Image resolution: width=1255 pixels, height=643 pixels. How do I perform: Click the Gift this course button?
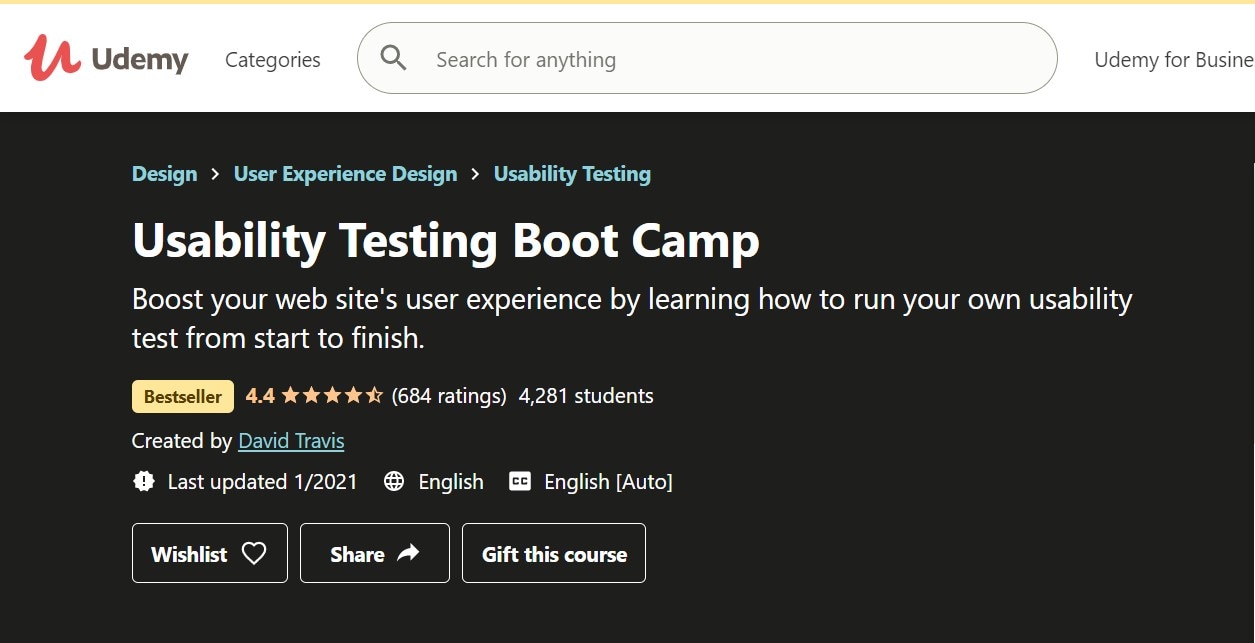click(x=554, y=553)
